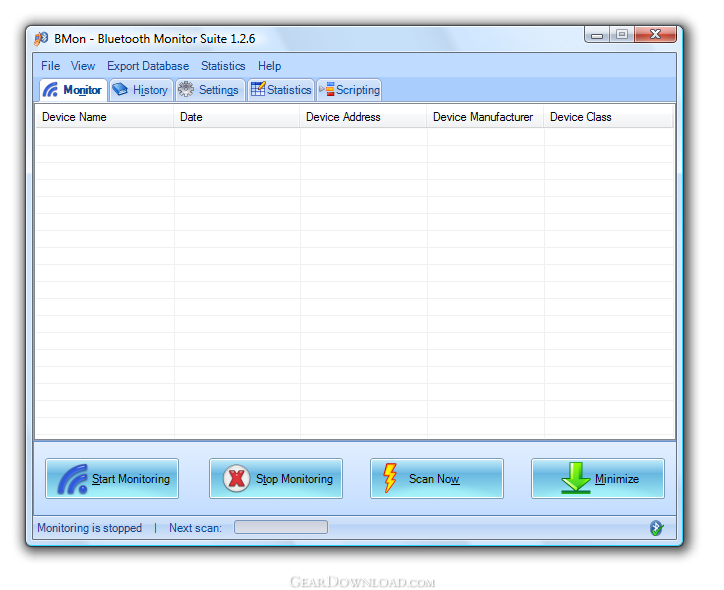This screenshot has width=724, height=590.
Task: Sort by Device Name column header
Action: click(x=105, y=117)
